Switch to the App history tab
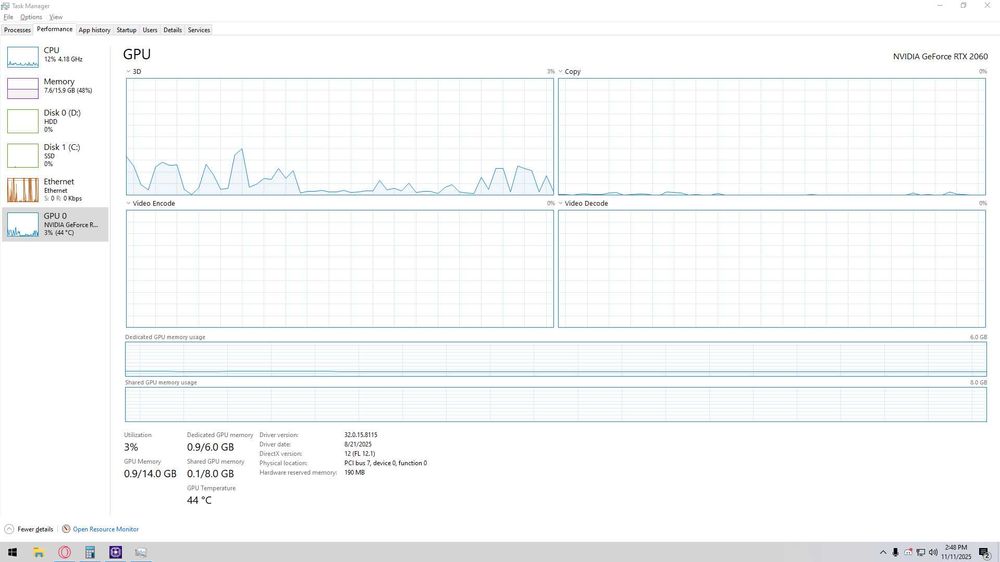1000x562 pixels. (x=94, y=30)
